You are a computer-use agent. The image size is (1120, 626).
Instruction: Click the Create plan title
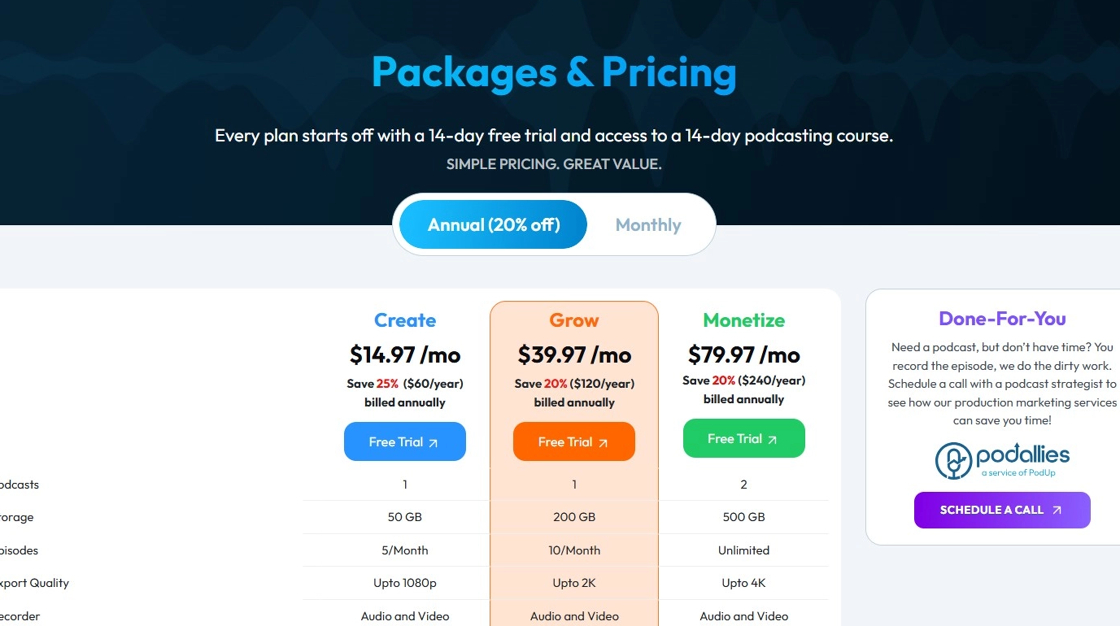[405, 320]
